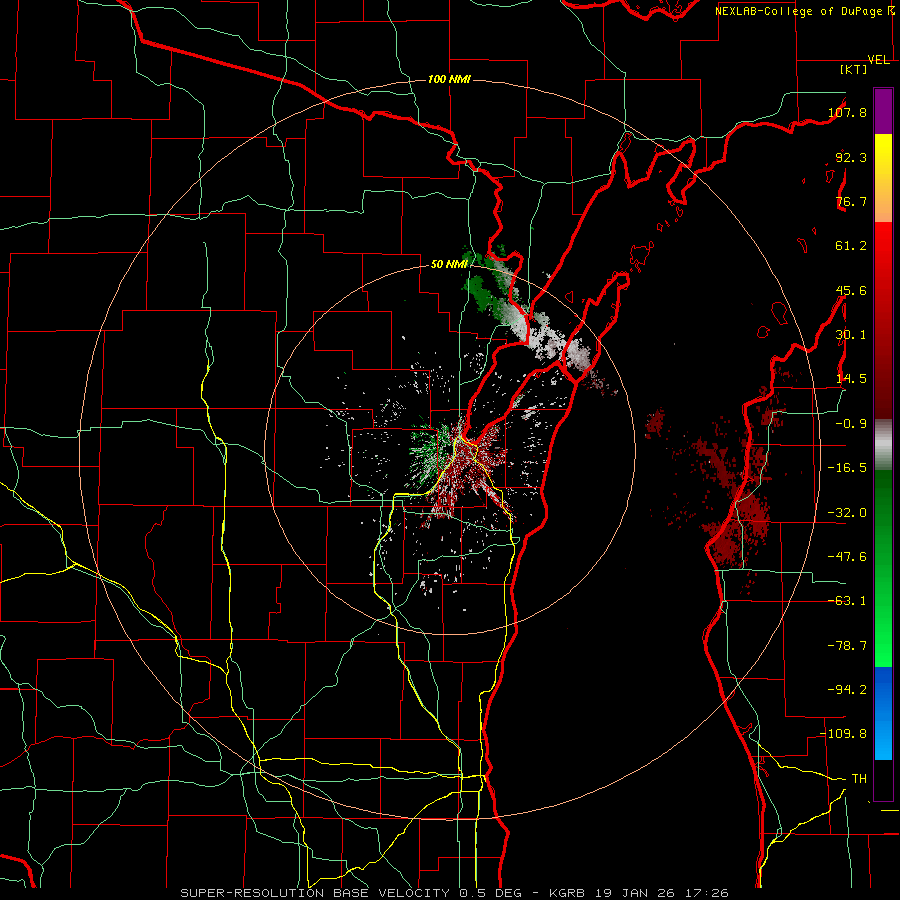Select the -47.6 scale value

coord(847,557)
